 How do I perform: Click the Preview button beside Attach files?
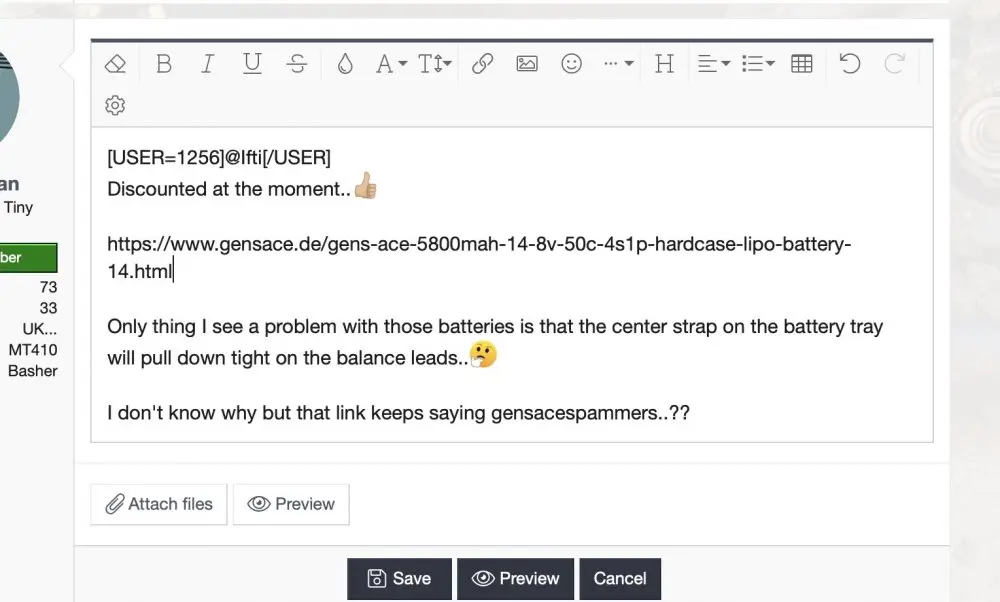pos(291,504)
